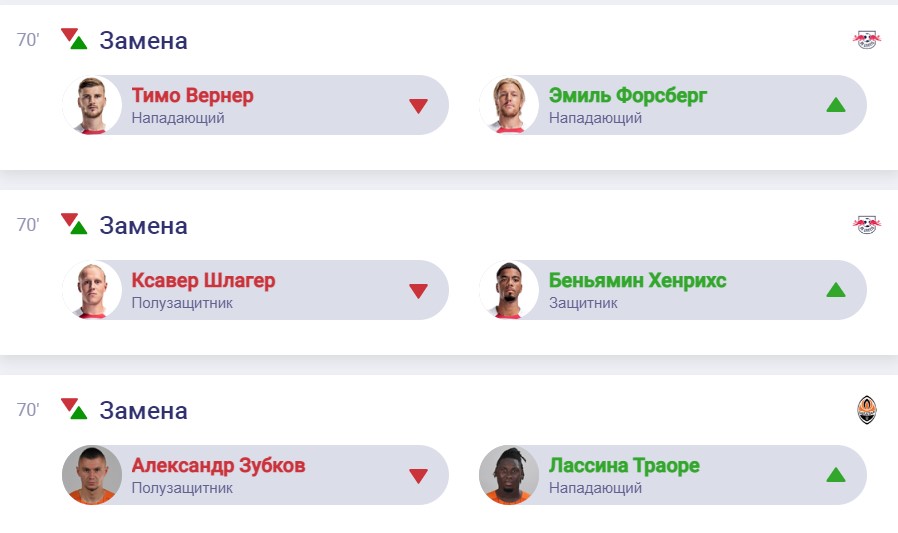Click RB Leipzig logo in first substitution card
The width and height of the screenshot is (898, 533).
coord(866,40)
